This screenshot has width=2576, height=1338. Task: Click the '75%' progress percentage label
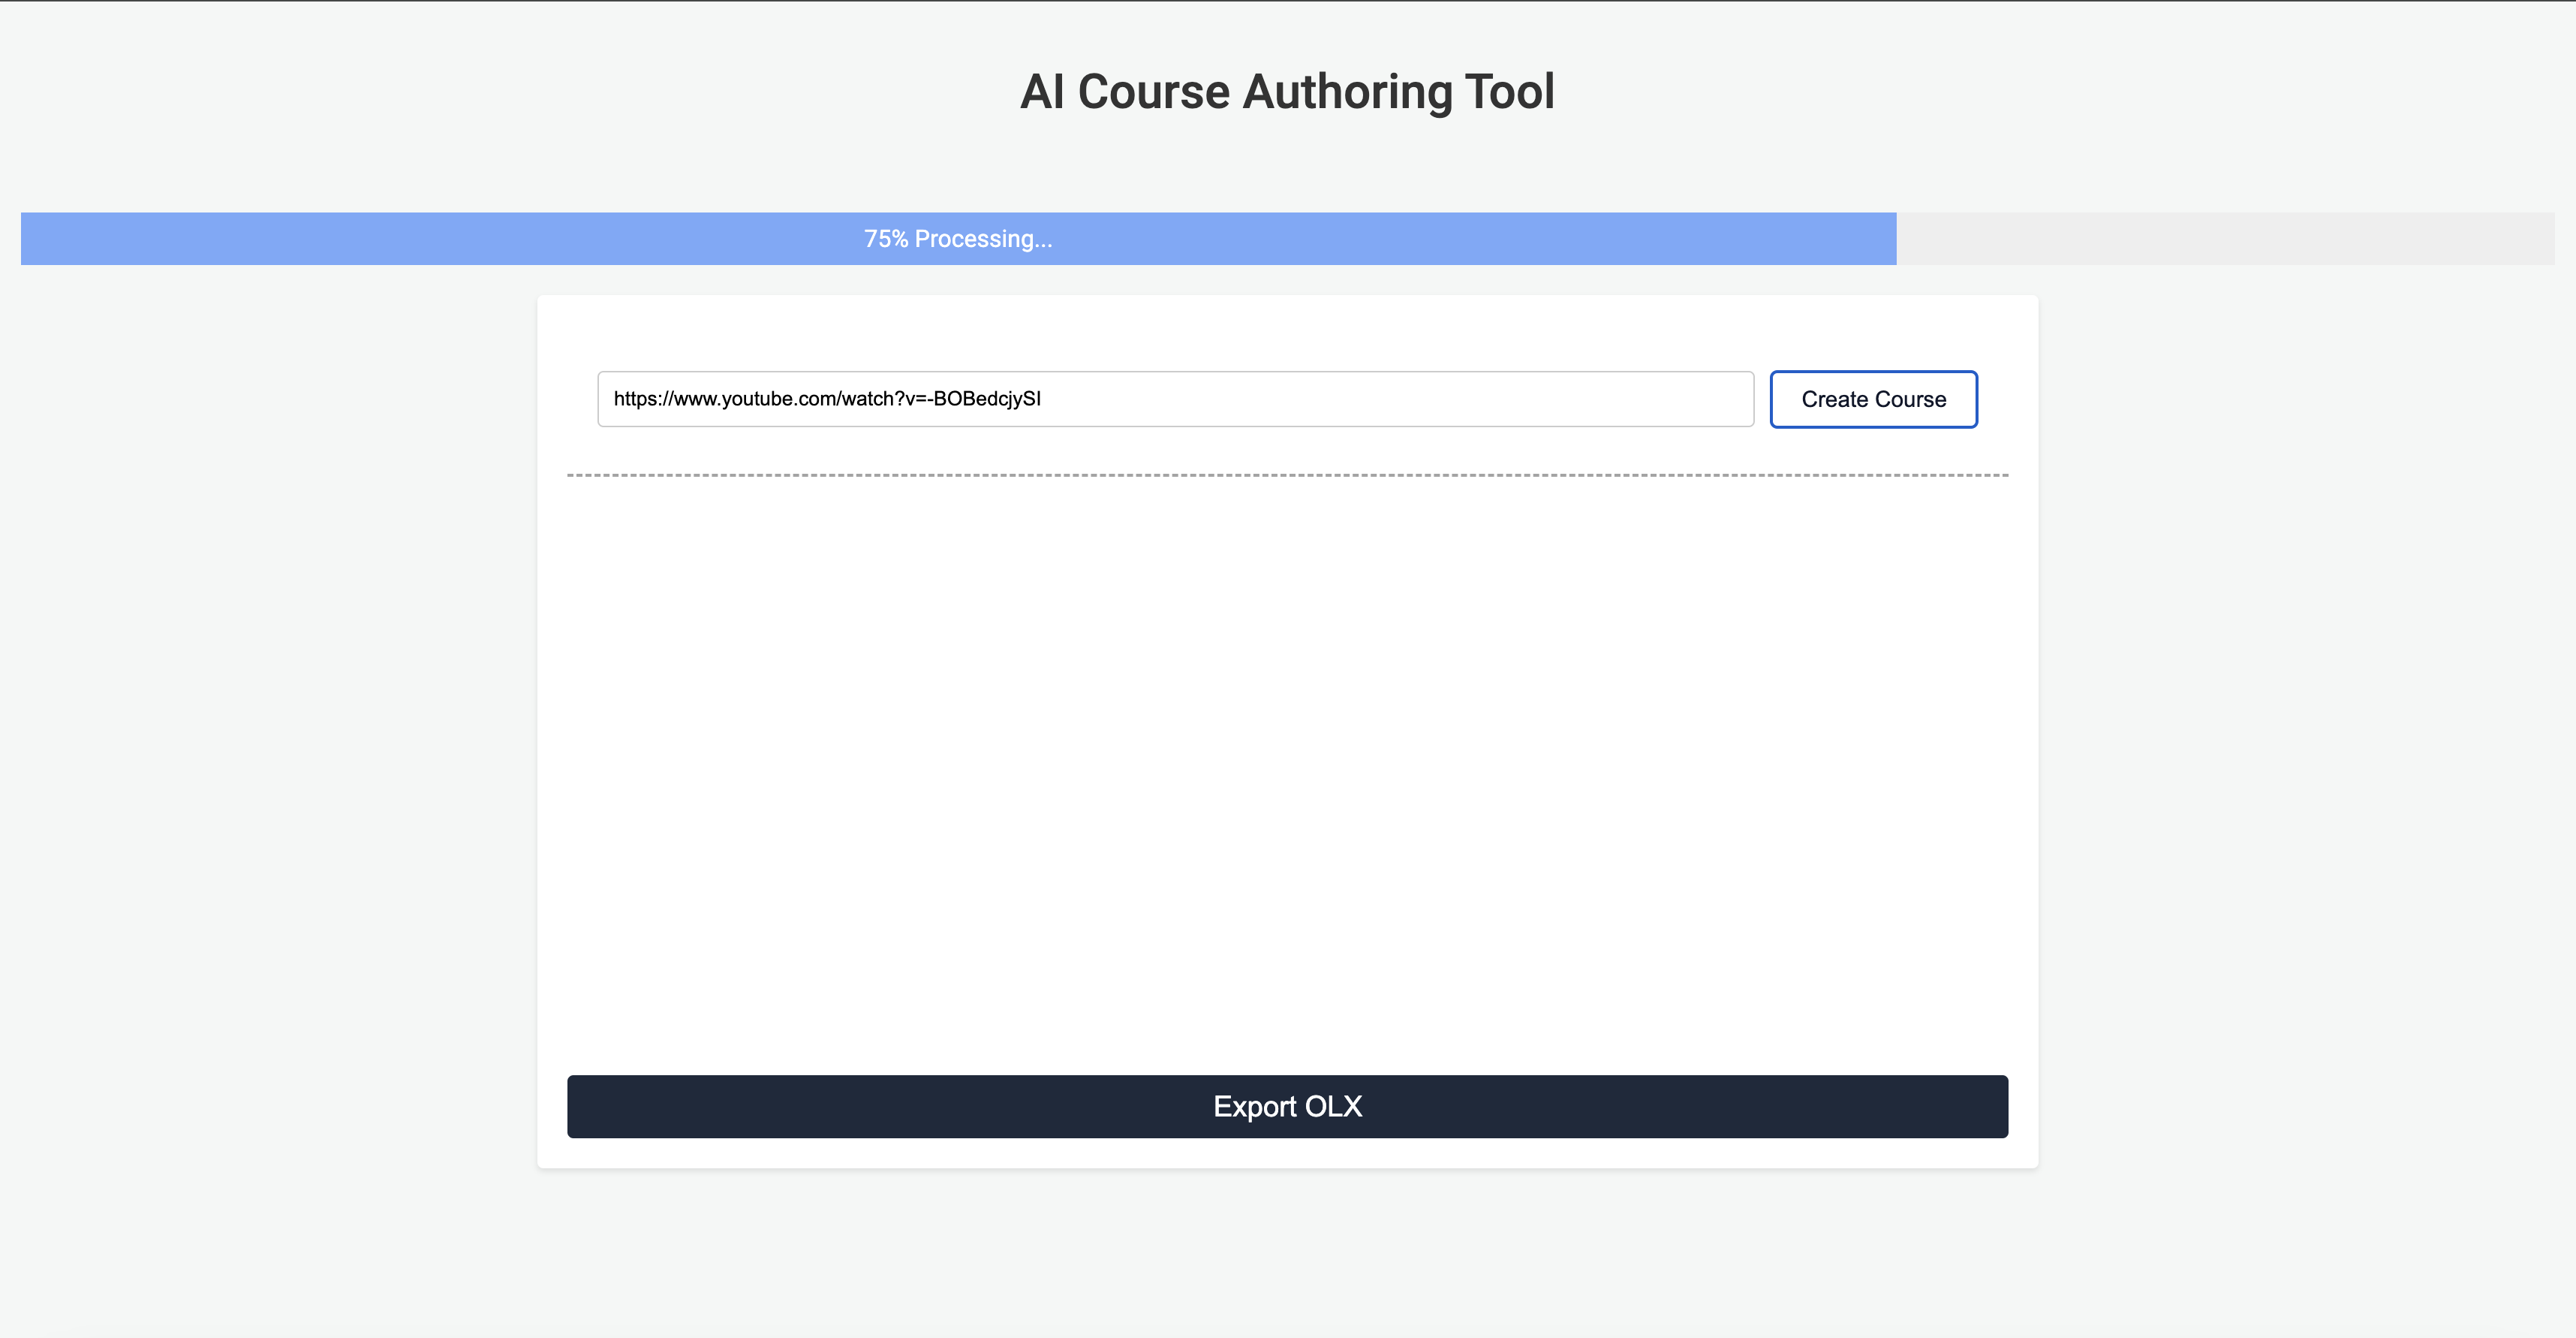[886, 239]
